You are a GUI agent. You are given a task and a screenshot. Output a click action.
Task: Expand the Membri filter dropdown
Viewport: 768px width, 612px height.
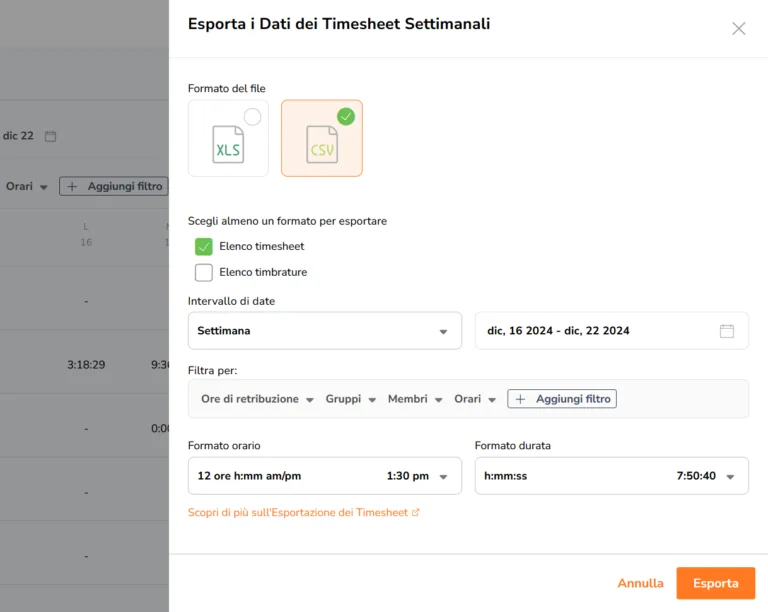click(415, 399)
